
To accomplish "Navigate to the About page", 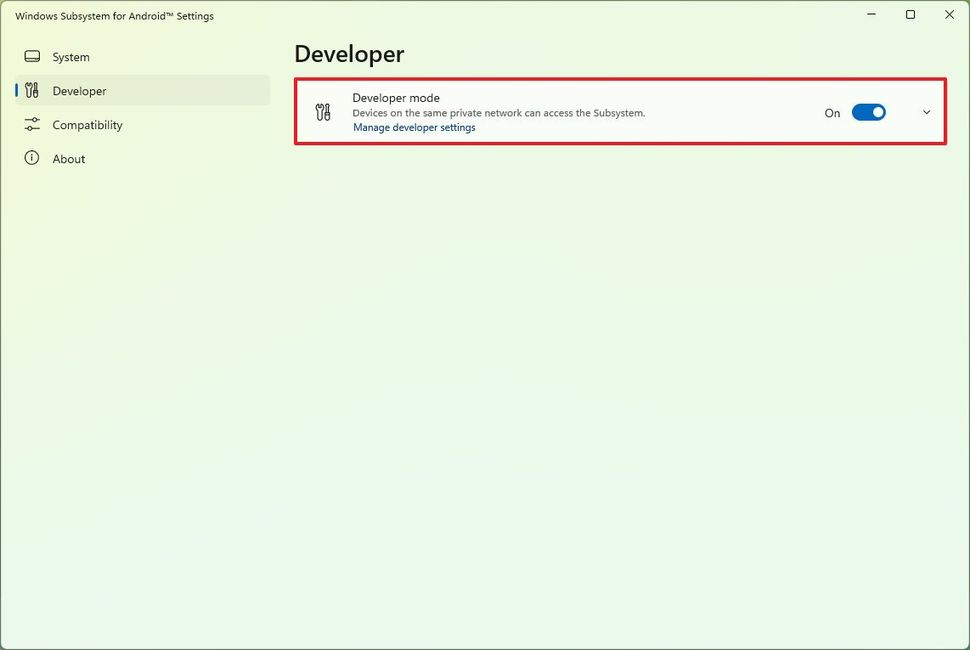I will coord(68,158).
